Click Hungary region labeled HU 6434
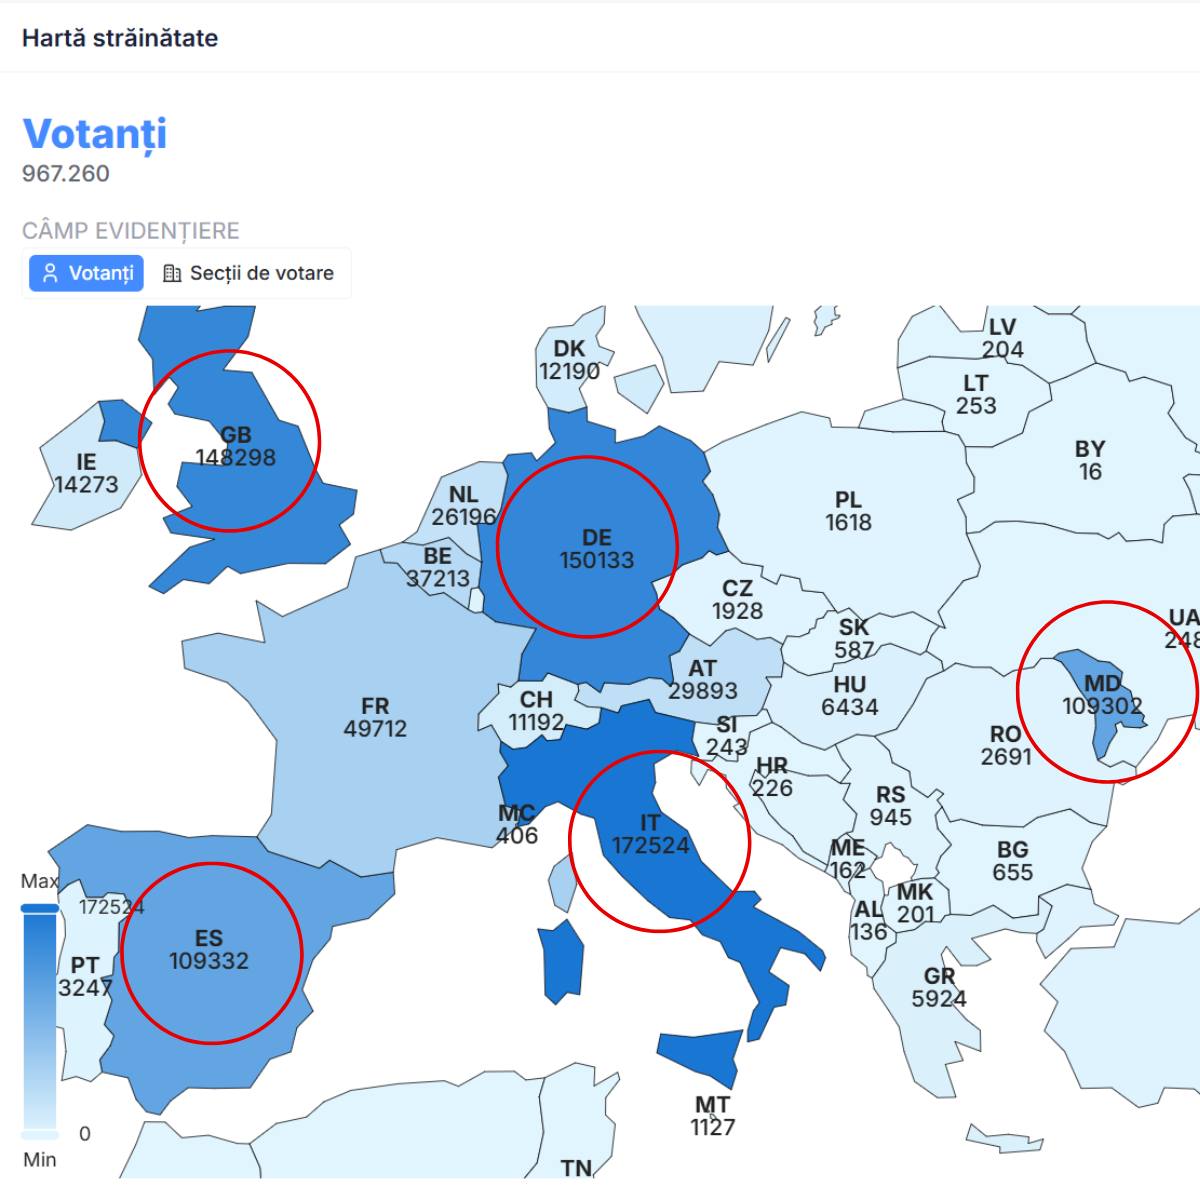 (850, 696)
